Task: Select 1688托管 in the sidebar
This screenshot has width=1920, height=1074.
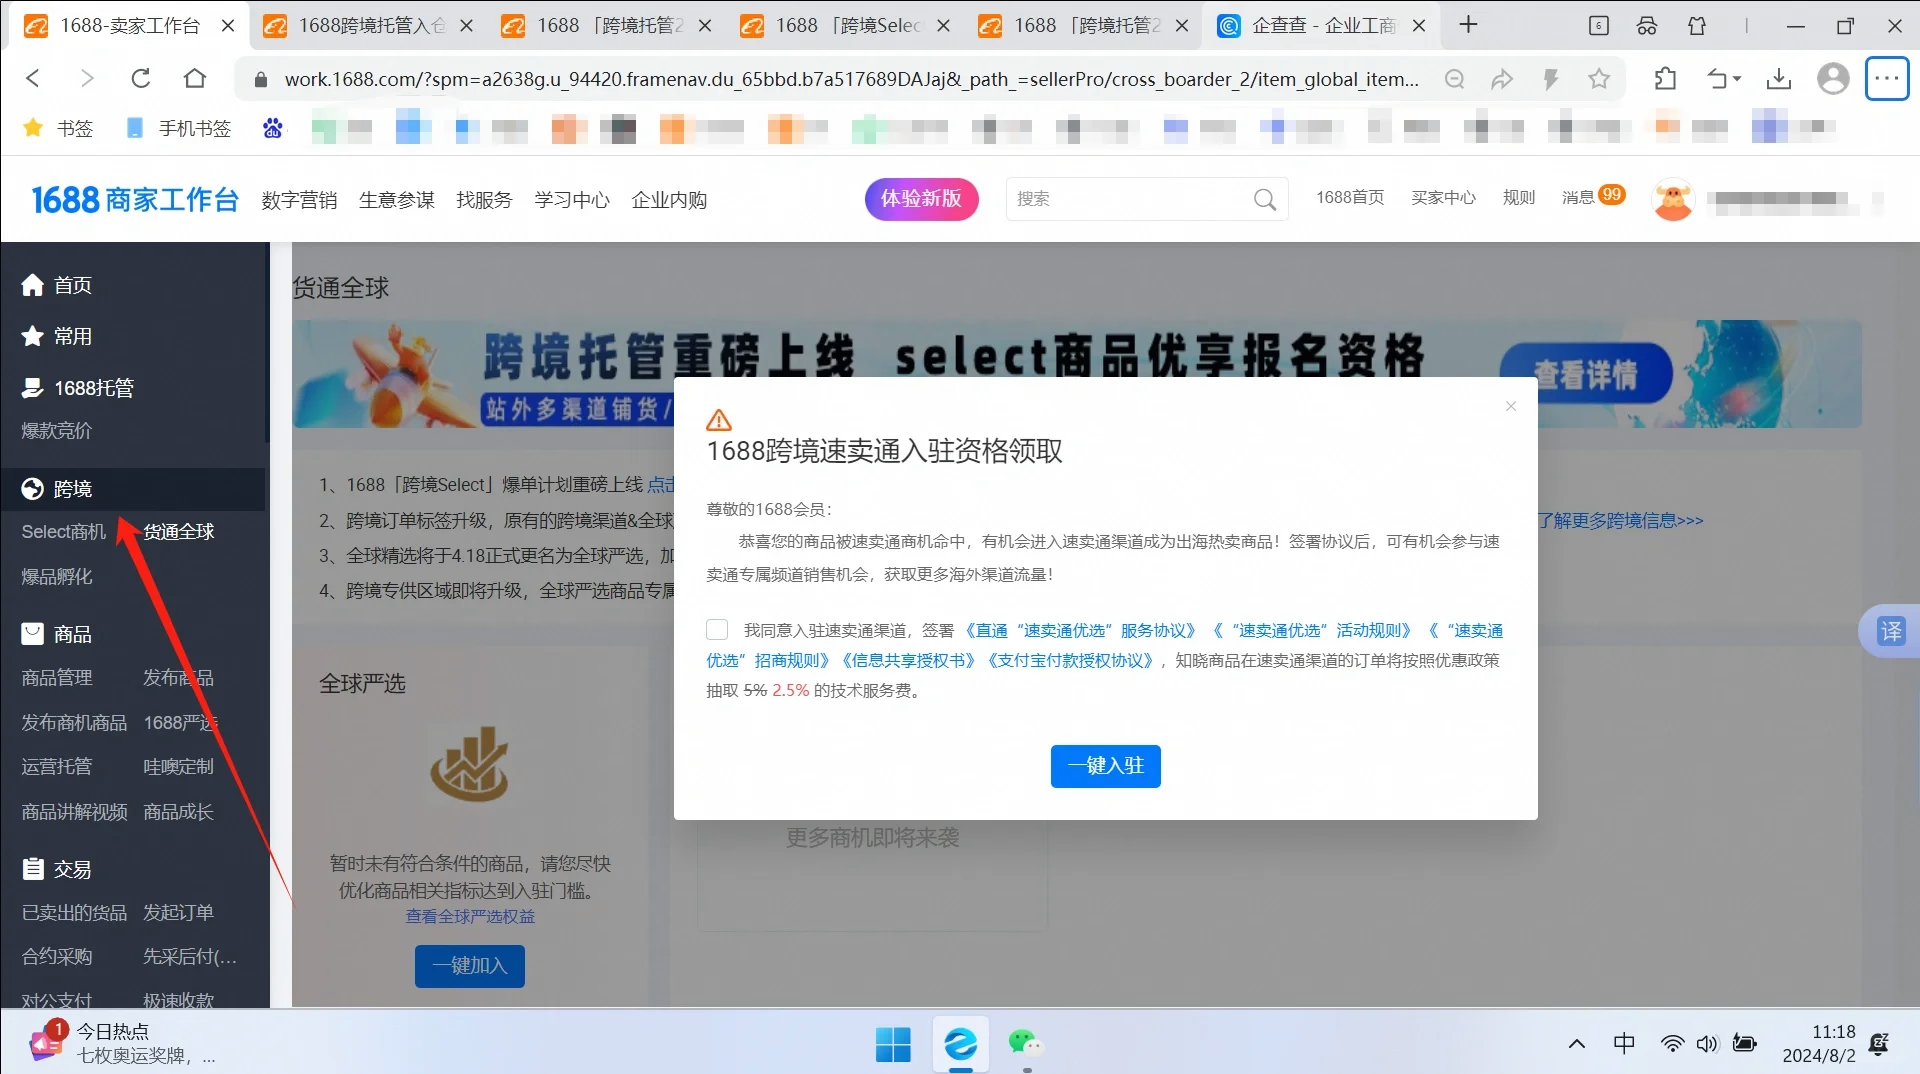Action: point(78,388)
